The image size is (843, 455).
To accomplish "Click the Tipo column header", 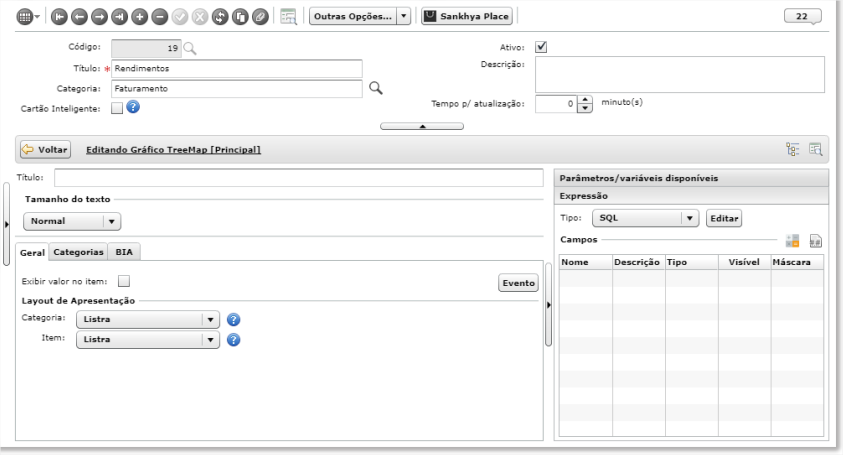I will point(691,262).
